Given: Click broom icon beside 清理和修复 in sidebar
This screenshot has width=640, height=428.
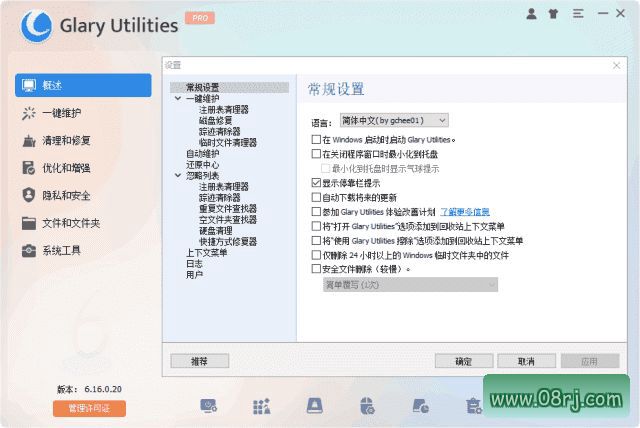Looking at the screenshot, I should click(29, 141).
